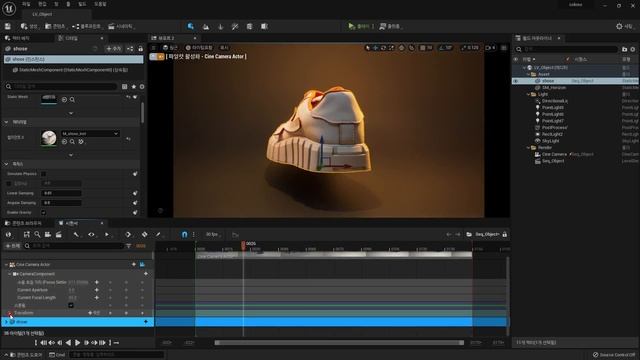Show favorite properties with star icon
640x360 pixels.
133,87
